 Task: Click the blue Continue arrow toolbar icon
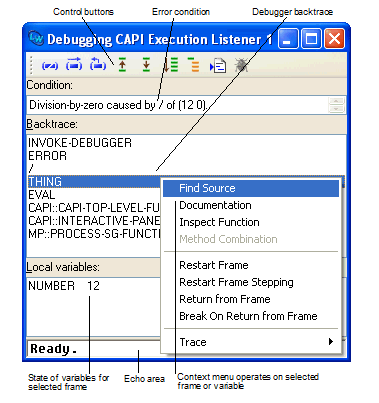(74, 64)
